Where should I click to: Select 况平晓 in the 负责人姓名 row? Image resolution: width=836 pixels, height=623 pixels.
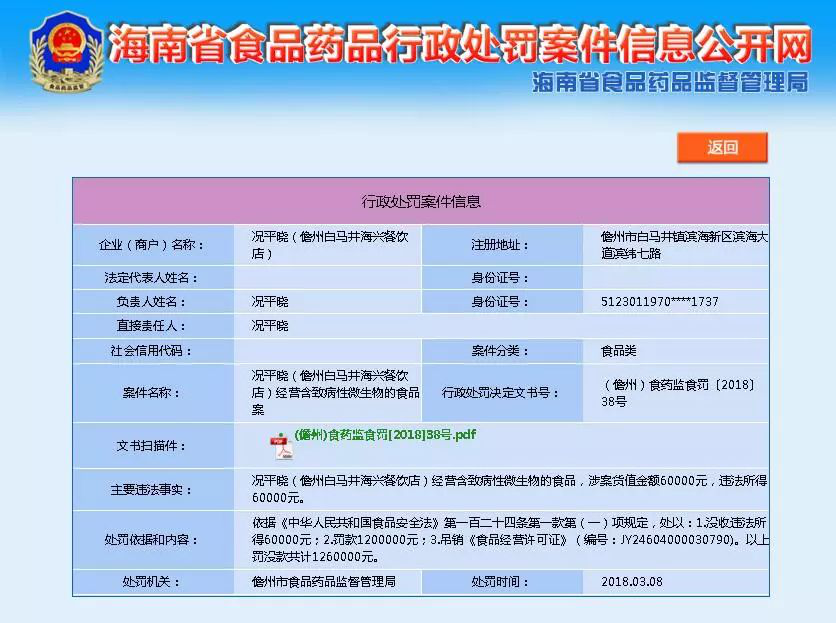click(x=270, y=302)
